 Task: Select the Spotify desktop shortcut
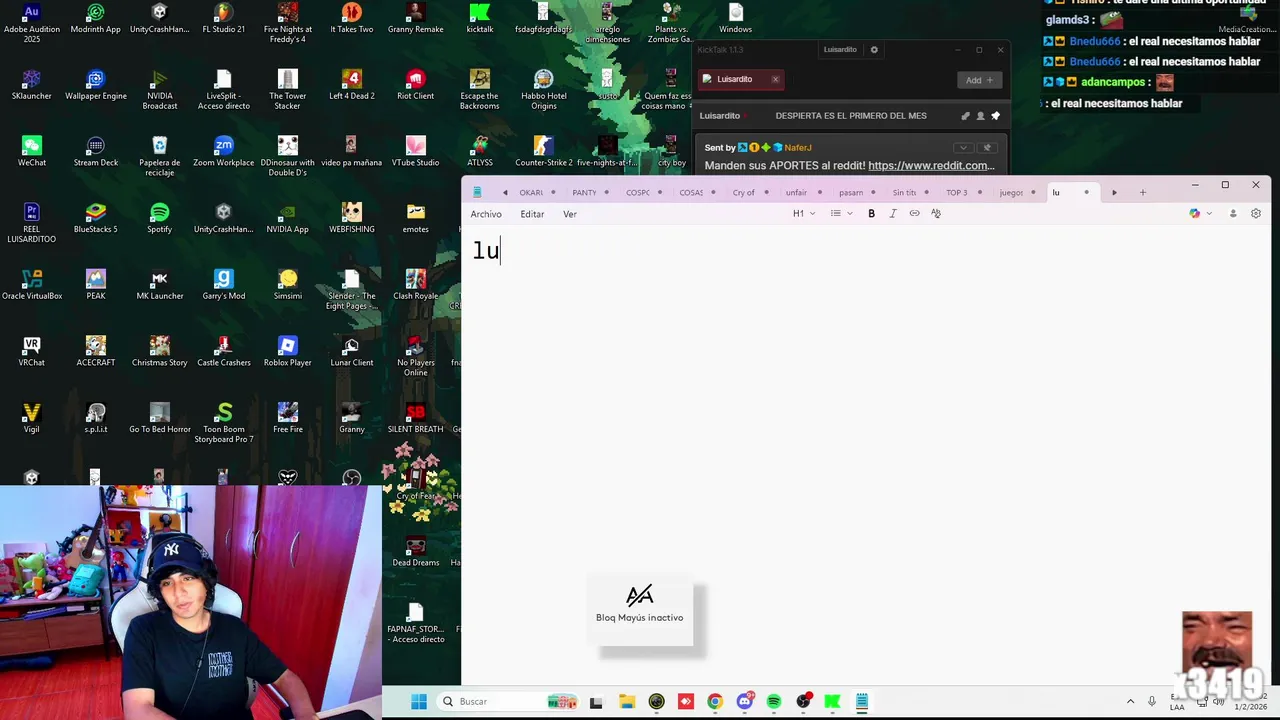pos(159,219)
